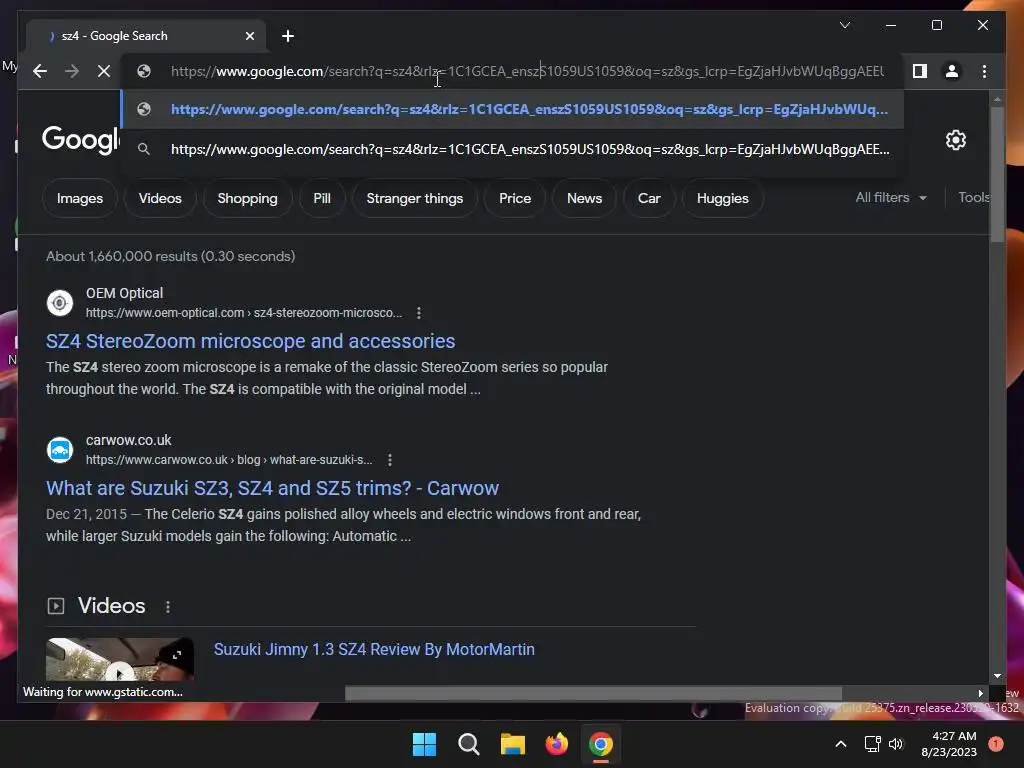Open a new browser tab
Screen dimensions: 1024x768
(x=288, y=36)
